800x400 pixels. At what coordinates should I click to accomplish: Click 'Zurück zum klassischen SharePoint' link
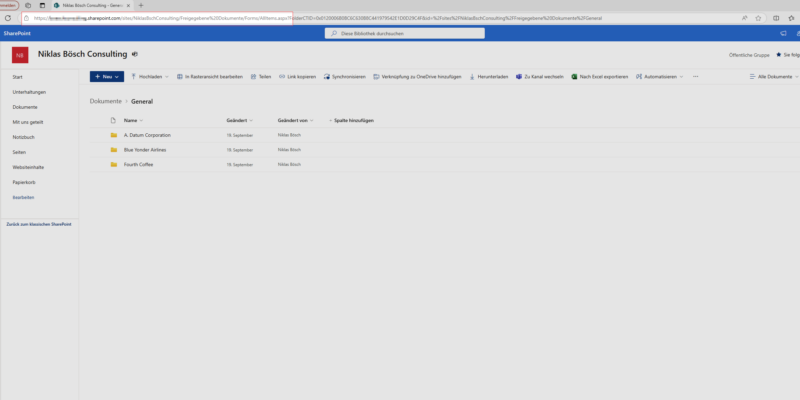tap(39, 224)
